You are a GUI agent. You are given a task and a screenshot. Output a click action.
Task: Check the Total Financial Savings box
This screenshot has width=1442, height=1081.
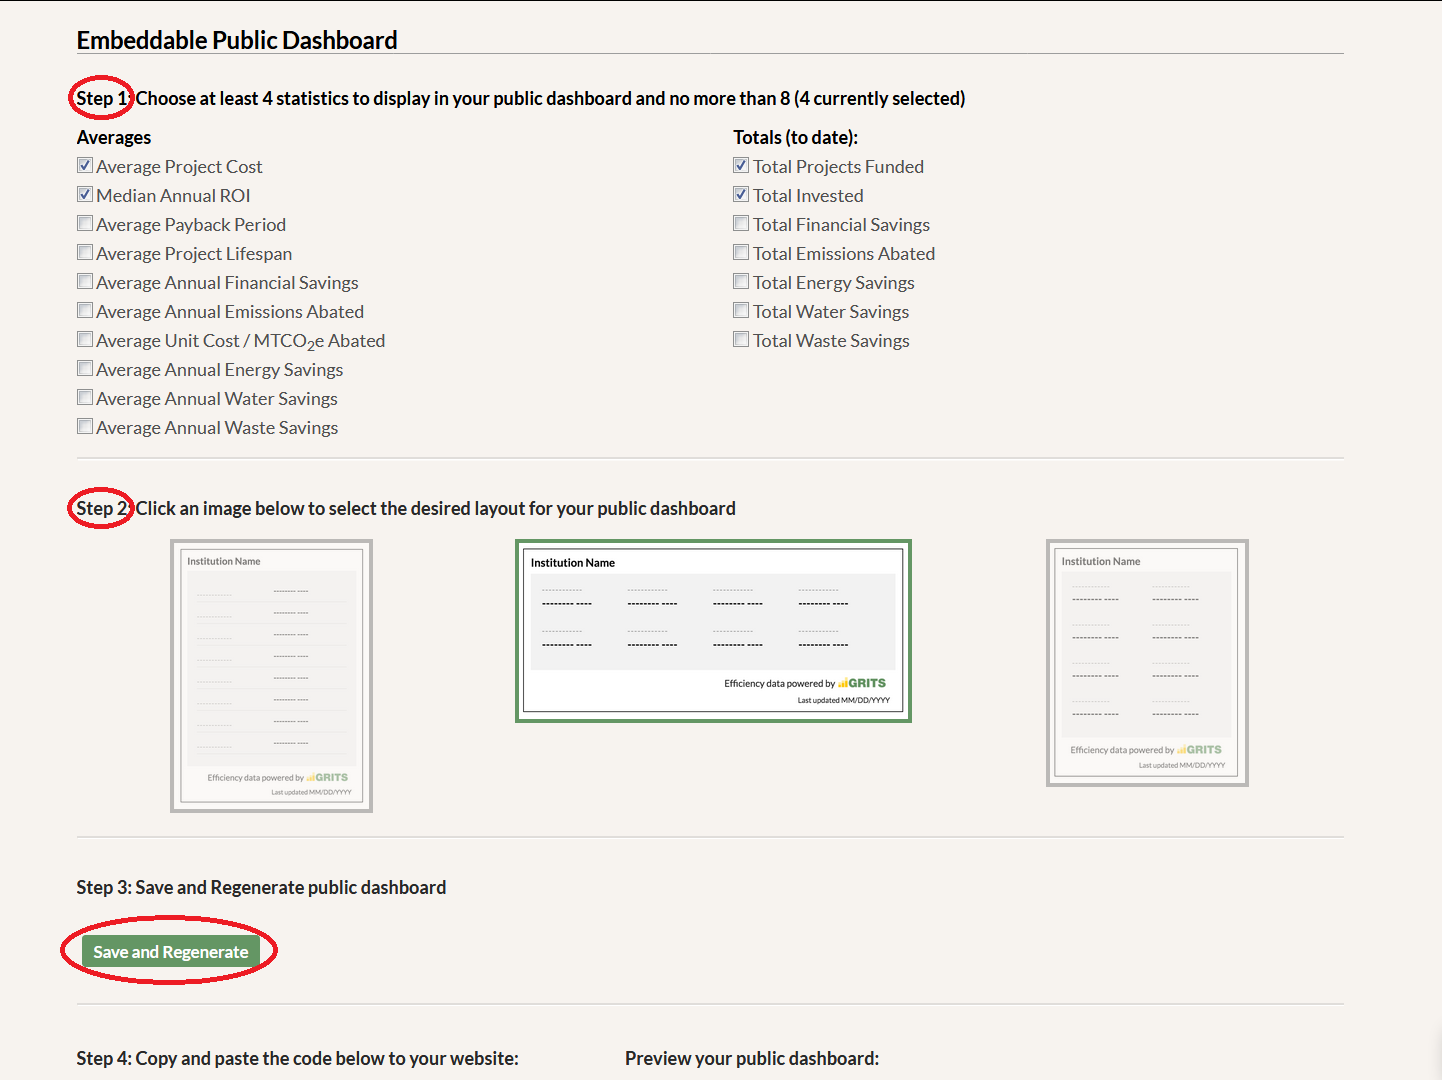pos(741,224)
